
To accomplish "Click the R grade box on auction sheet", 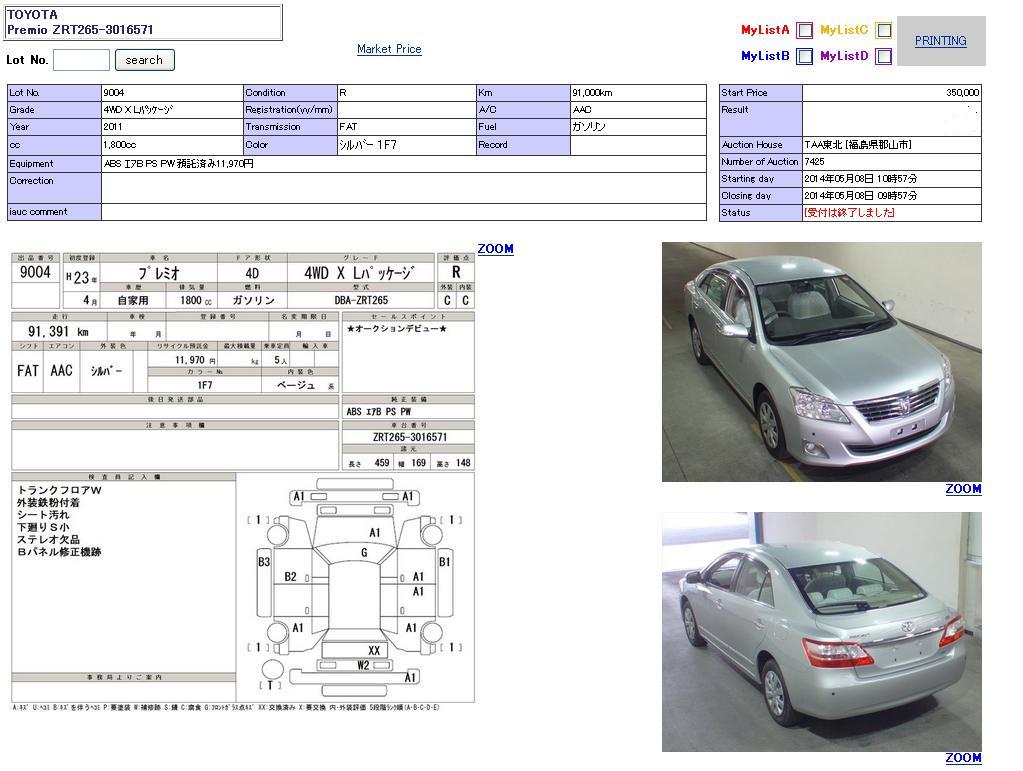I will [x=457, y=272].
